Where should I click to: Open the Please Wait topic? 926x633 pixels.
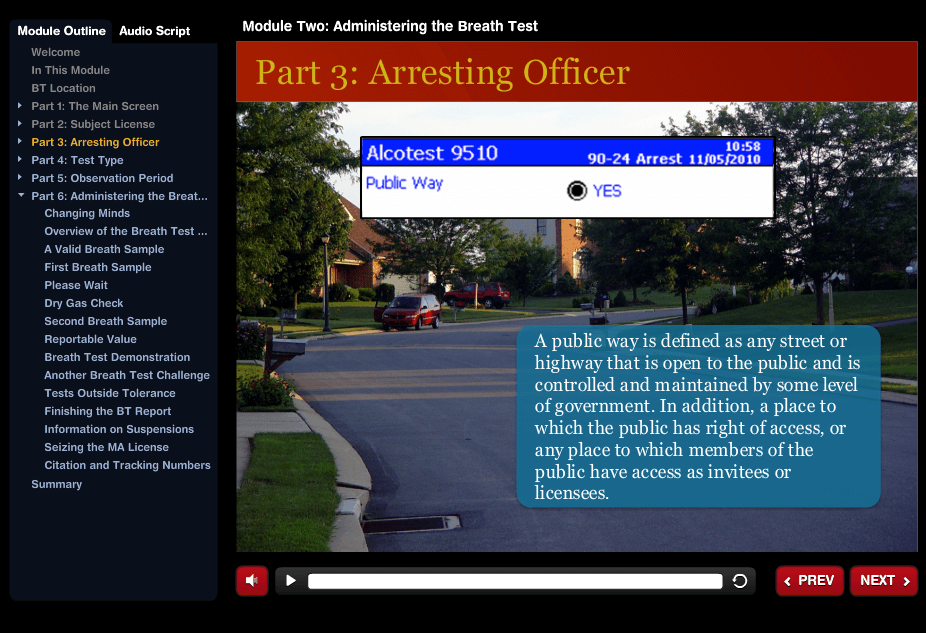[76, 285]
